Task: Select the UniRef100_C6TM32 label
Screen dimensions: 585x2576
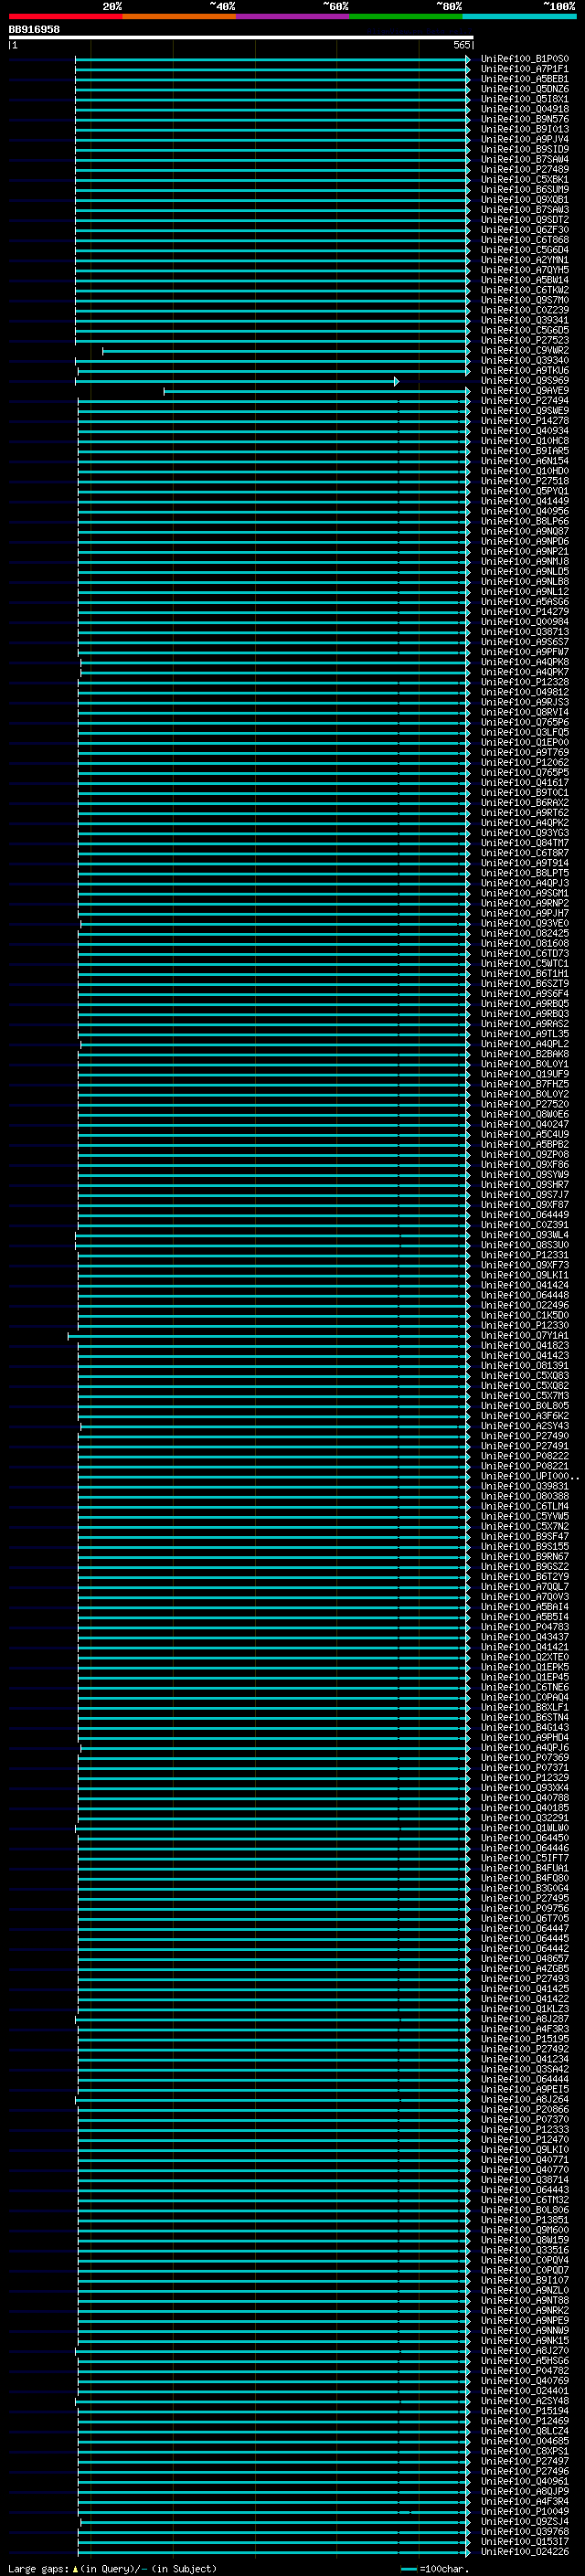Action: pos(525,2200)
